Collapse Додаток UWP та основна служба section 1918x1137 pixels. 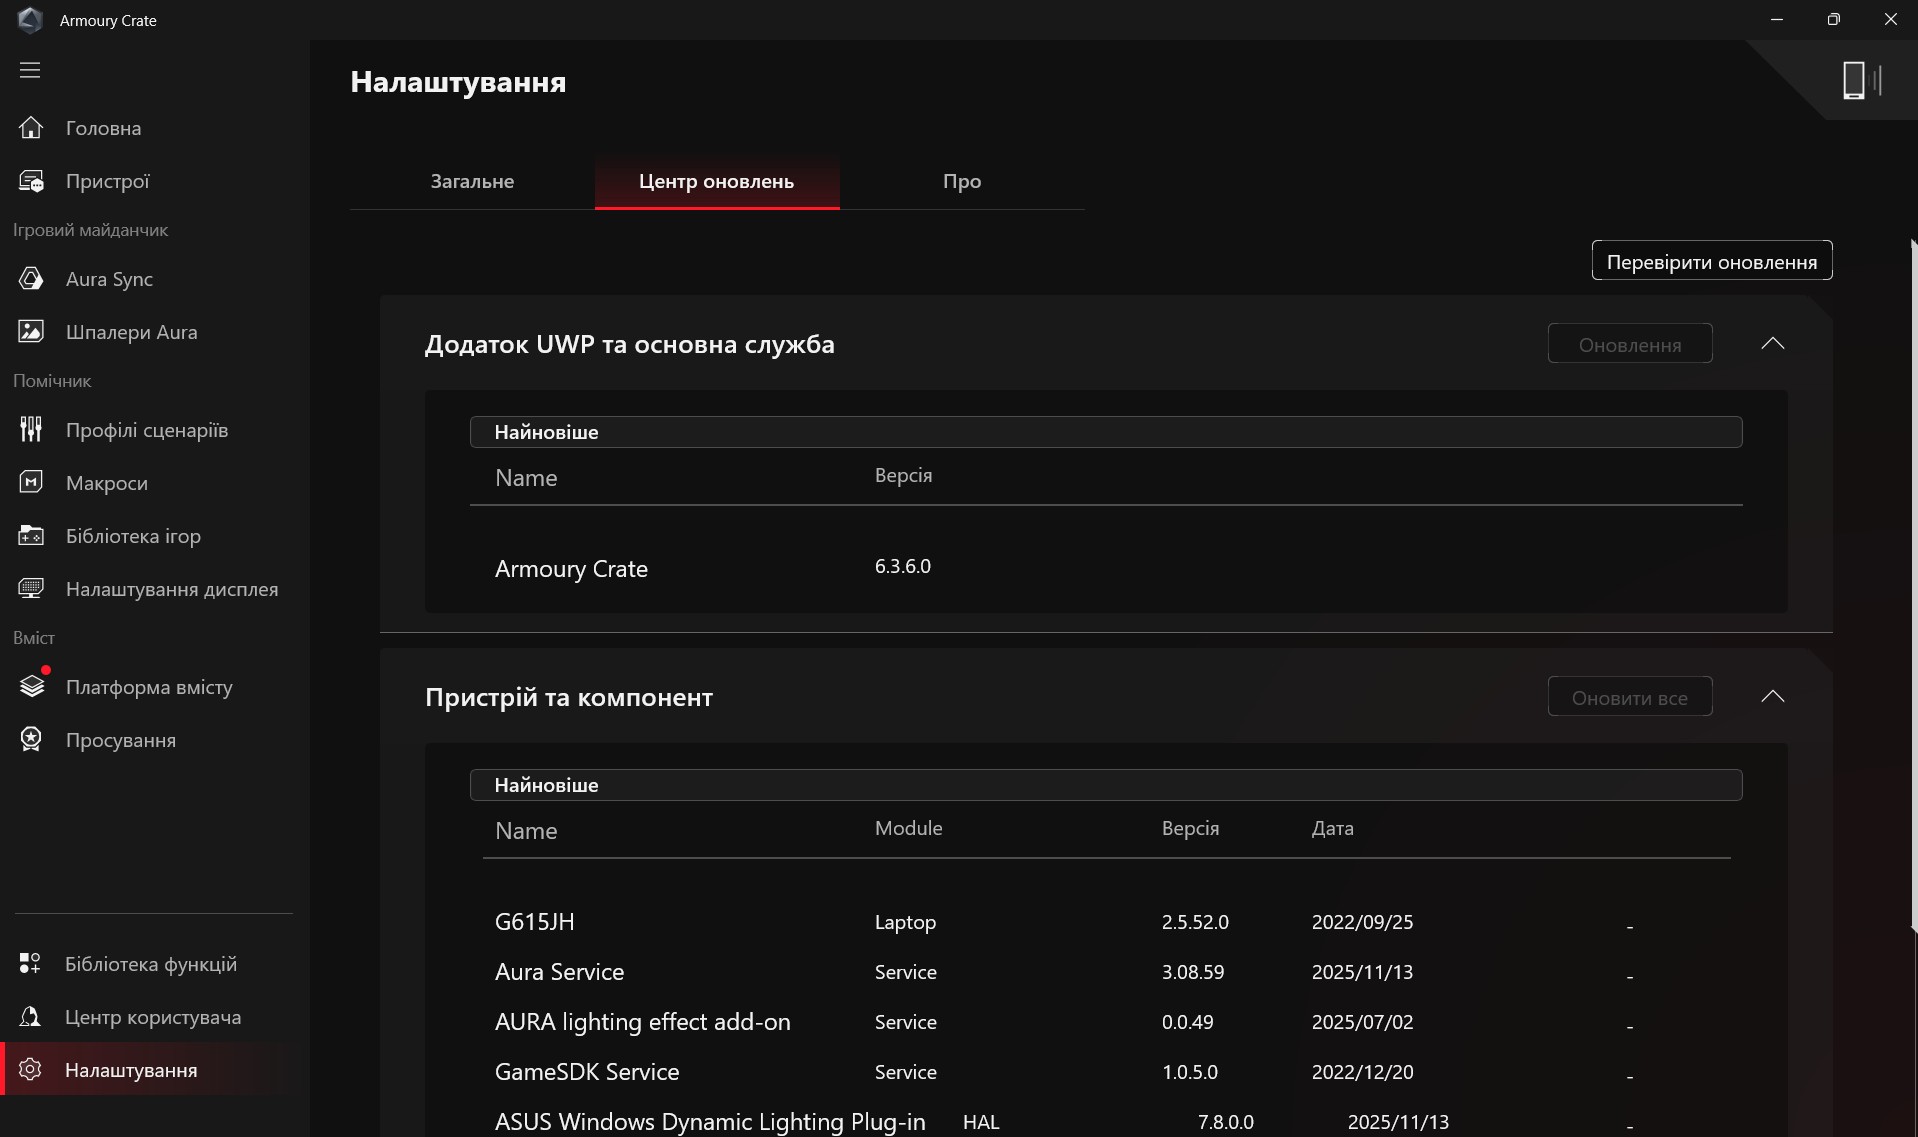point(1772,344)
